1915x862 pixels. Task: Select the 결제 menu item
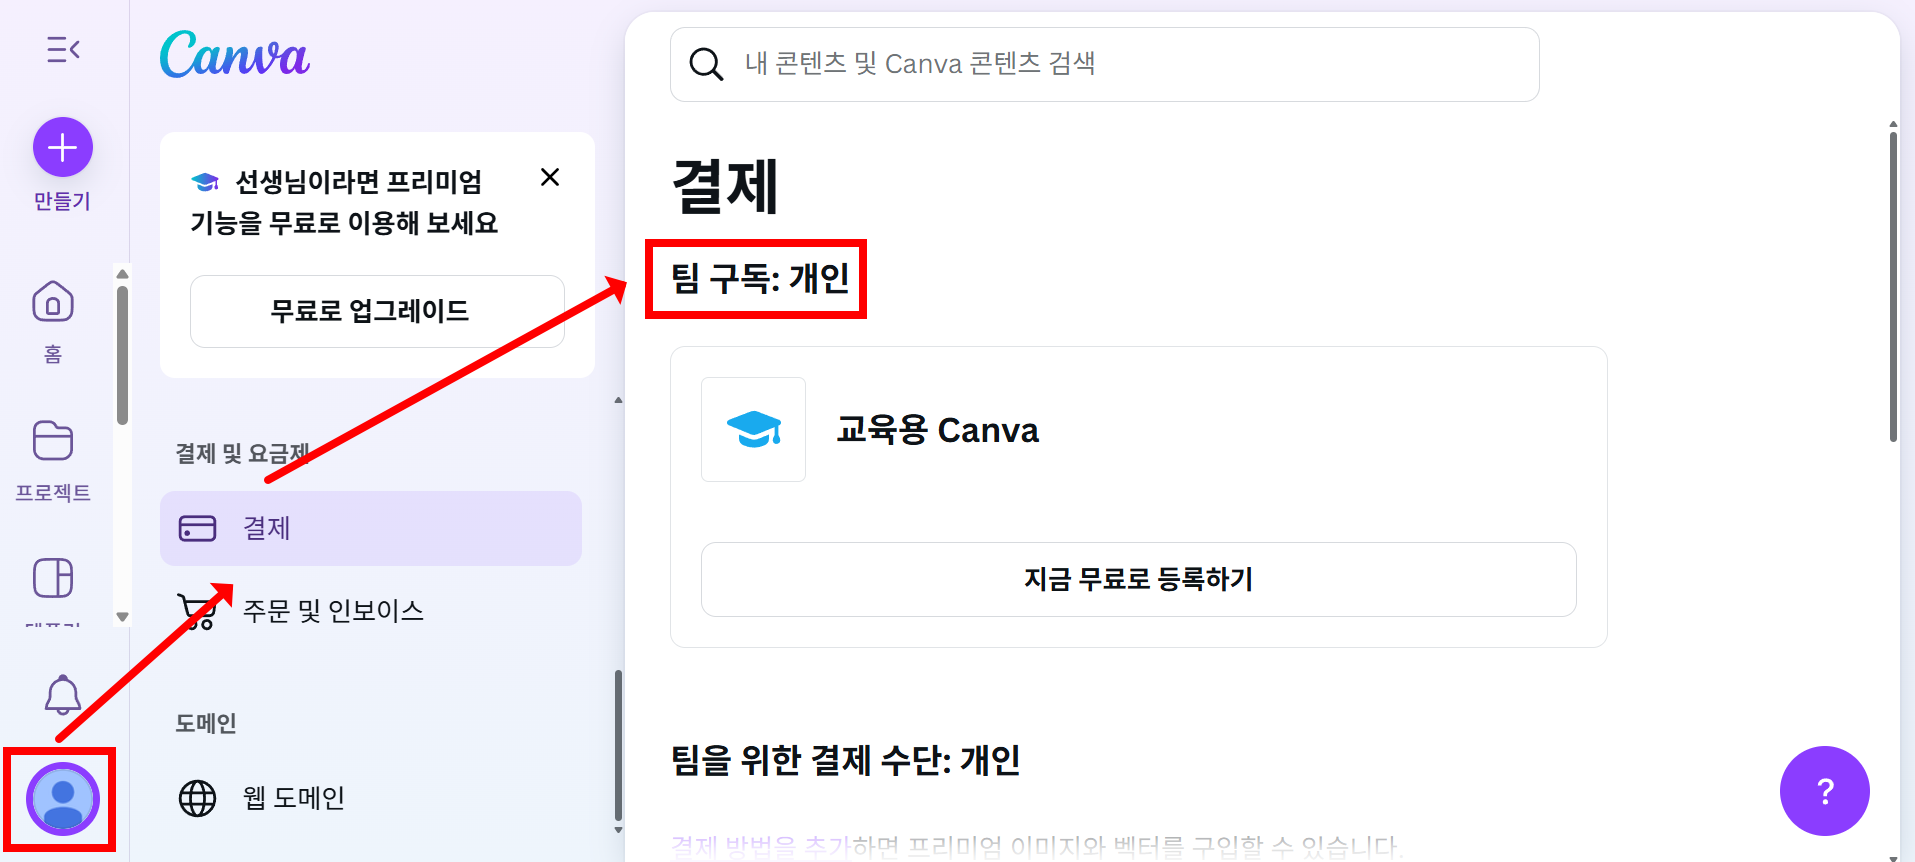[x=371, y=528]
